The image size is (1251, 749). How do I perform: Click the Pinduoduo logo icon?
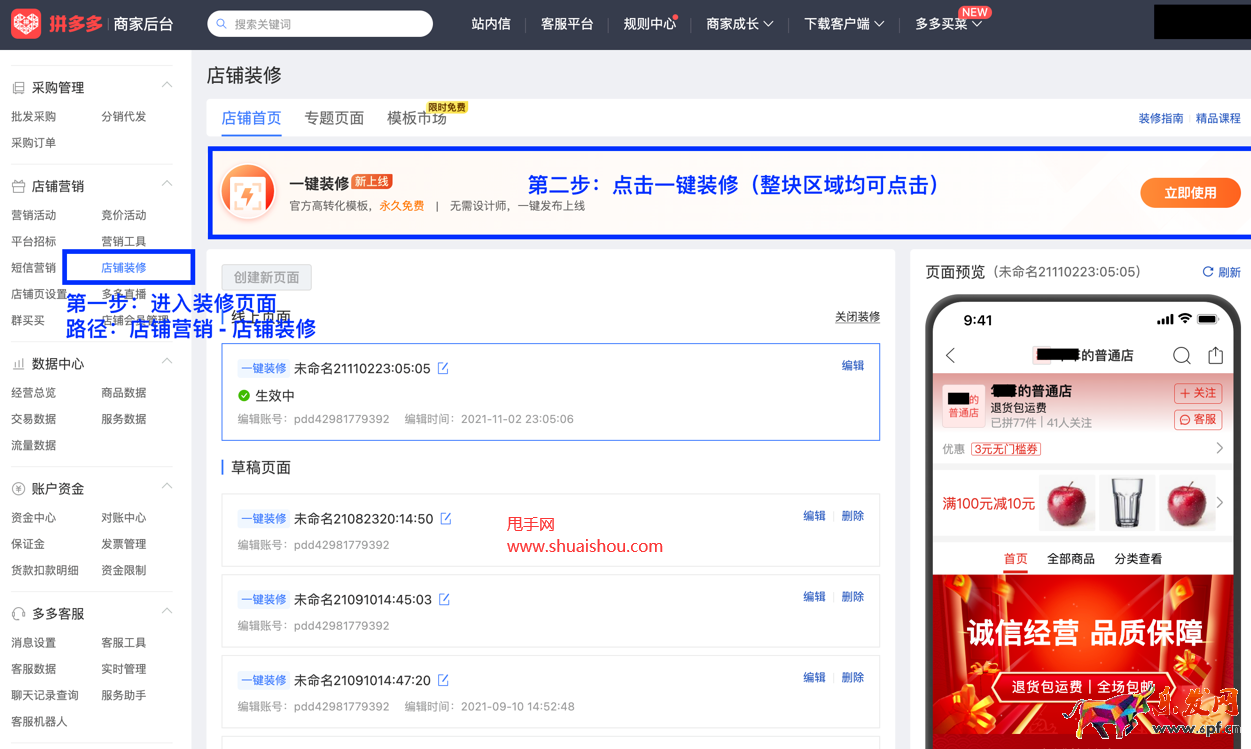[25, 24]
